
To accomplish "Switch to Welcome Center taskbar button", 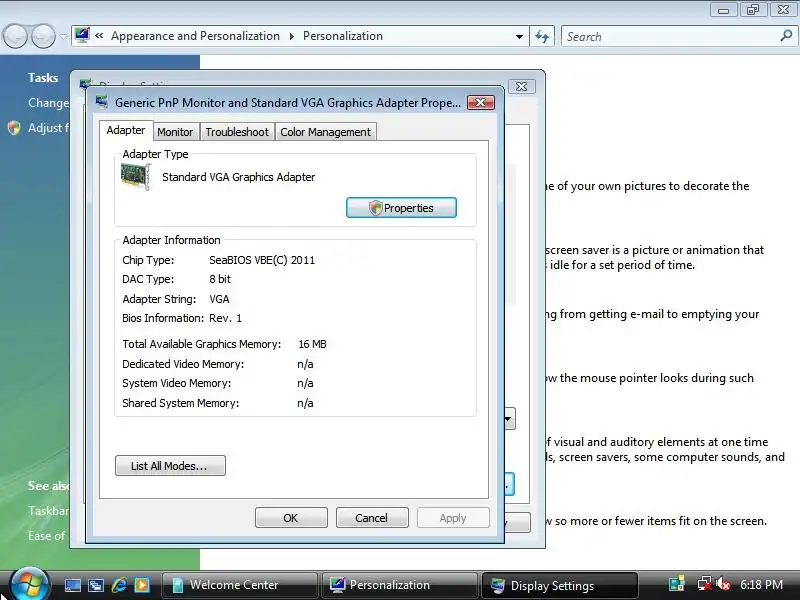I will coord(239,585).
